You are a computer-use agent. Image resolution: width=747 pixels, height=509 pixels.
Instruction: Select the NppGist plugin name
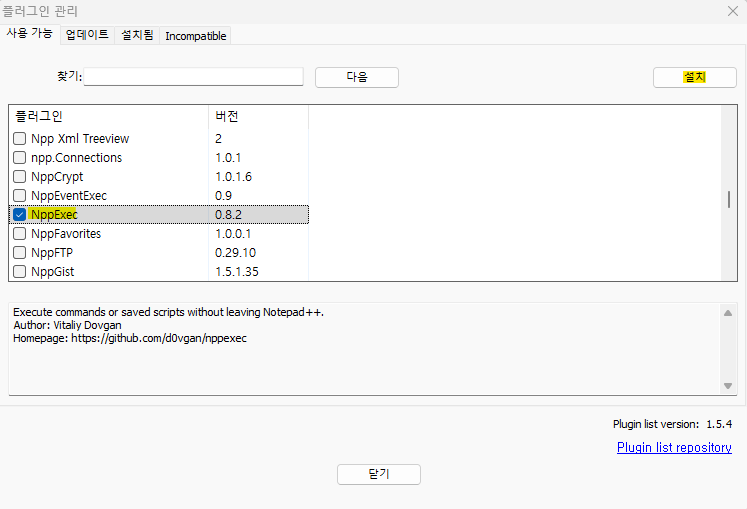53,272
